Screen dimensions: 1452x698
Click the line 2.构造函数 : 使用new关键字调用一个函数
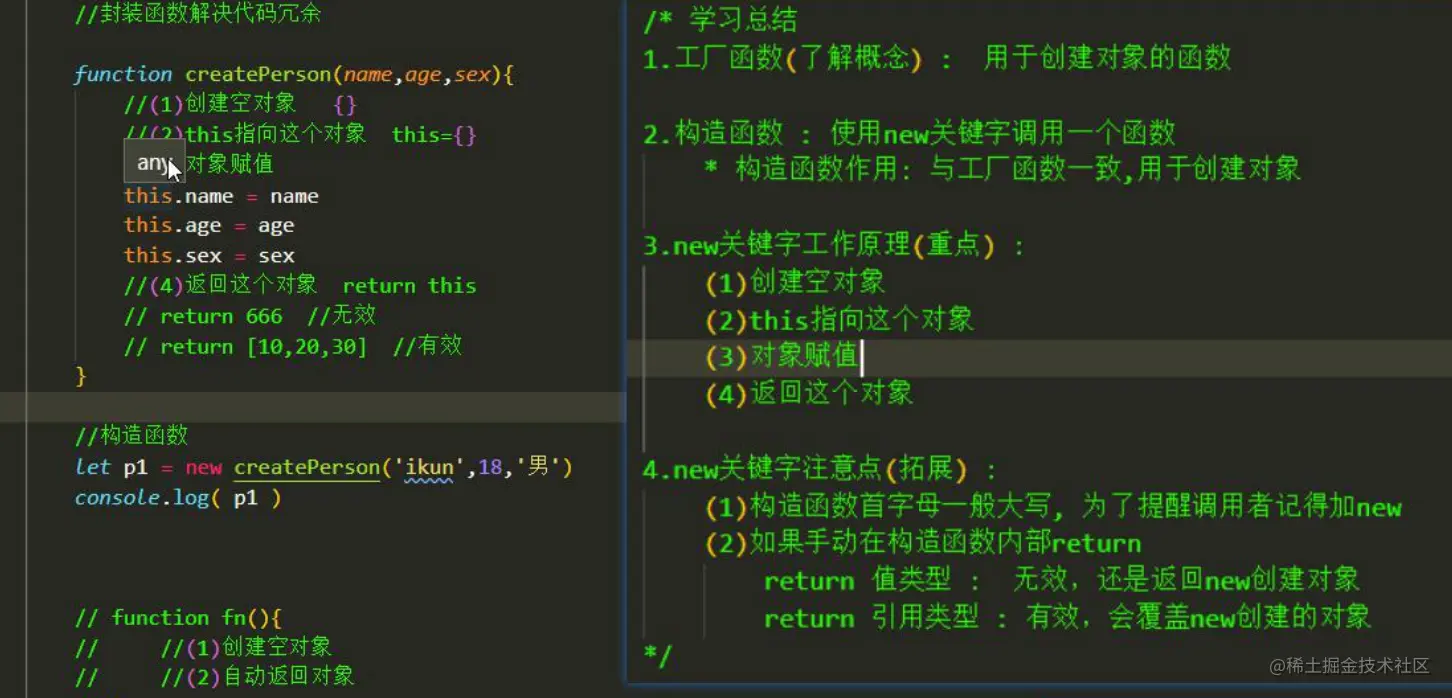coord(909,132)
